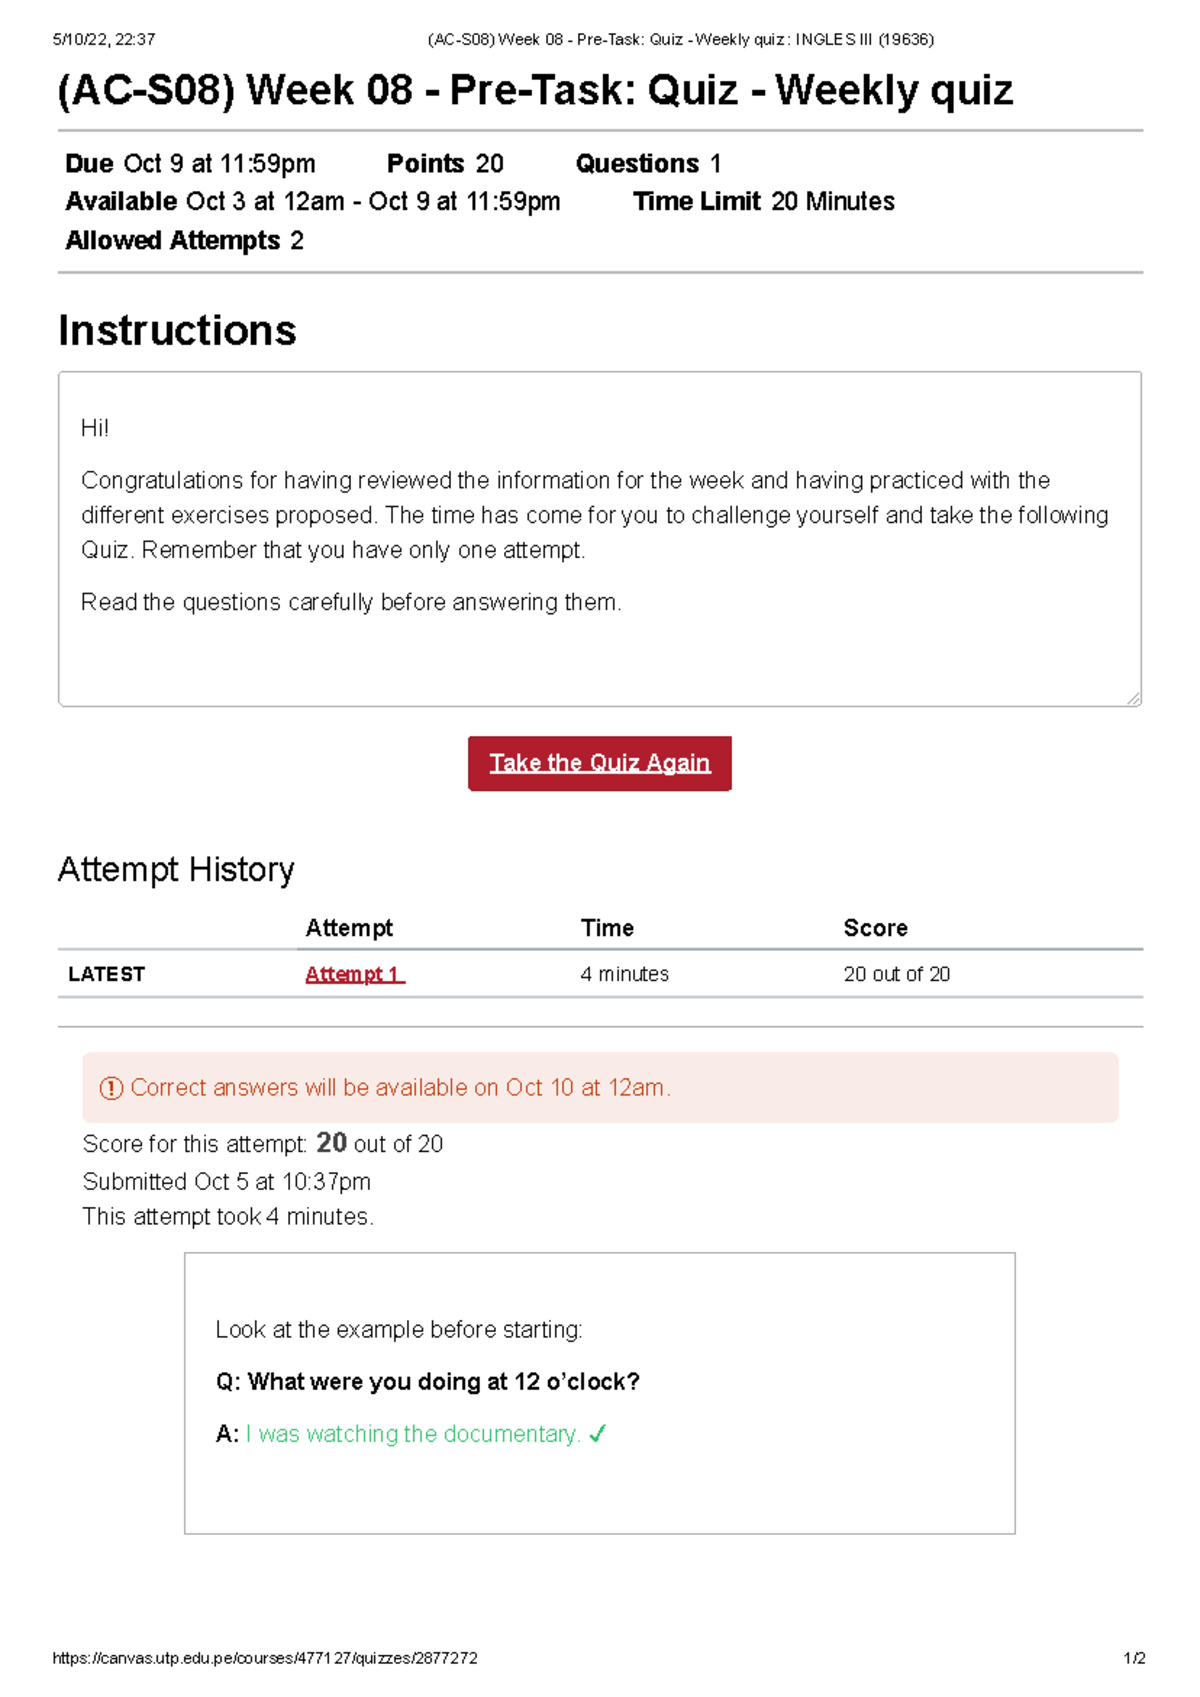Click the warning info icon before correct answers notice

pyautogui.click(x=113, y=1088)
